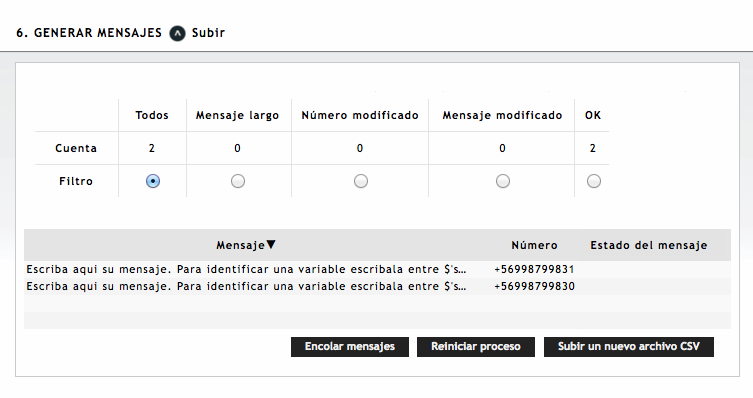
Task: Select message row for +56998799830
Action: click(x=377, y=287)
